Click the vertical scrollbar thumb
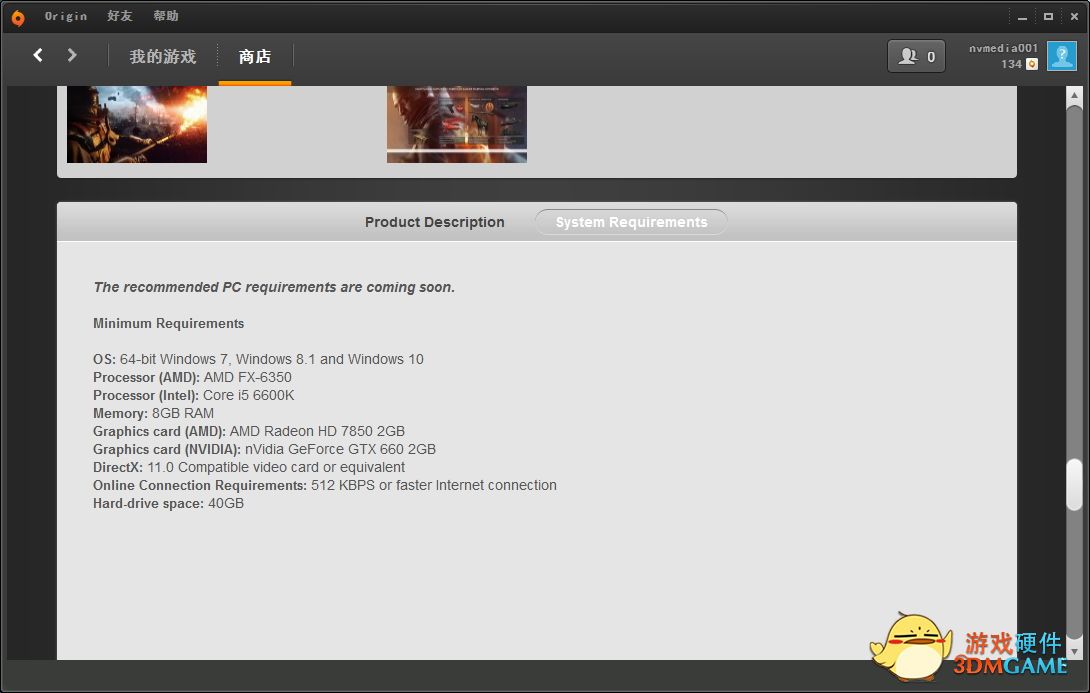This screenshot has height=693, width=1090. tap(1074, 485)
